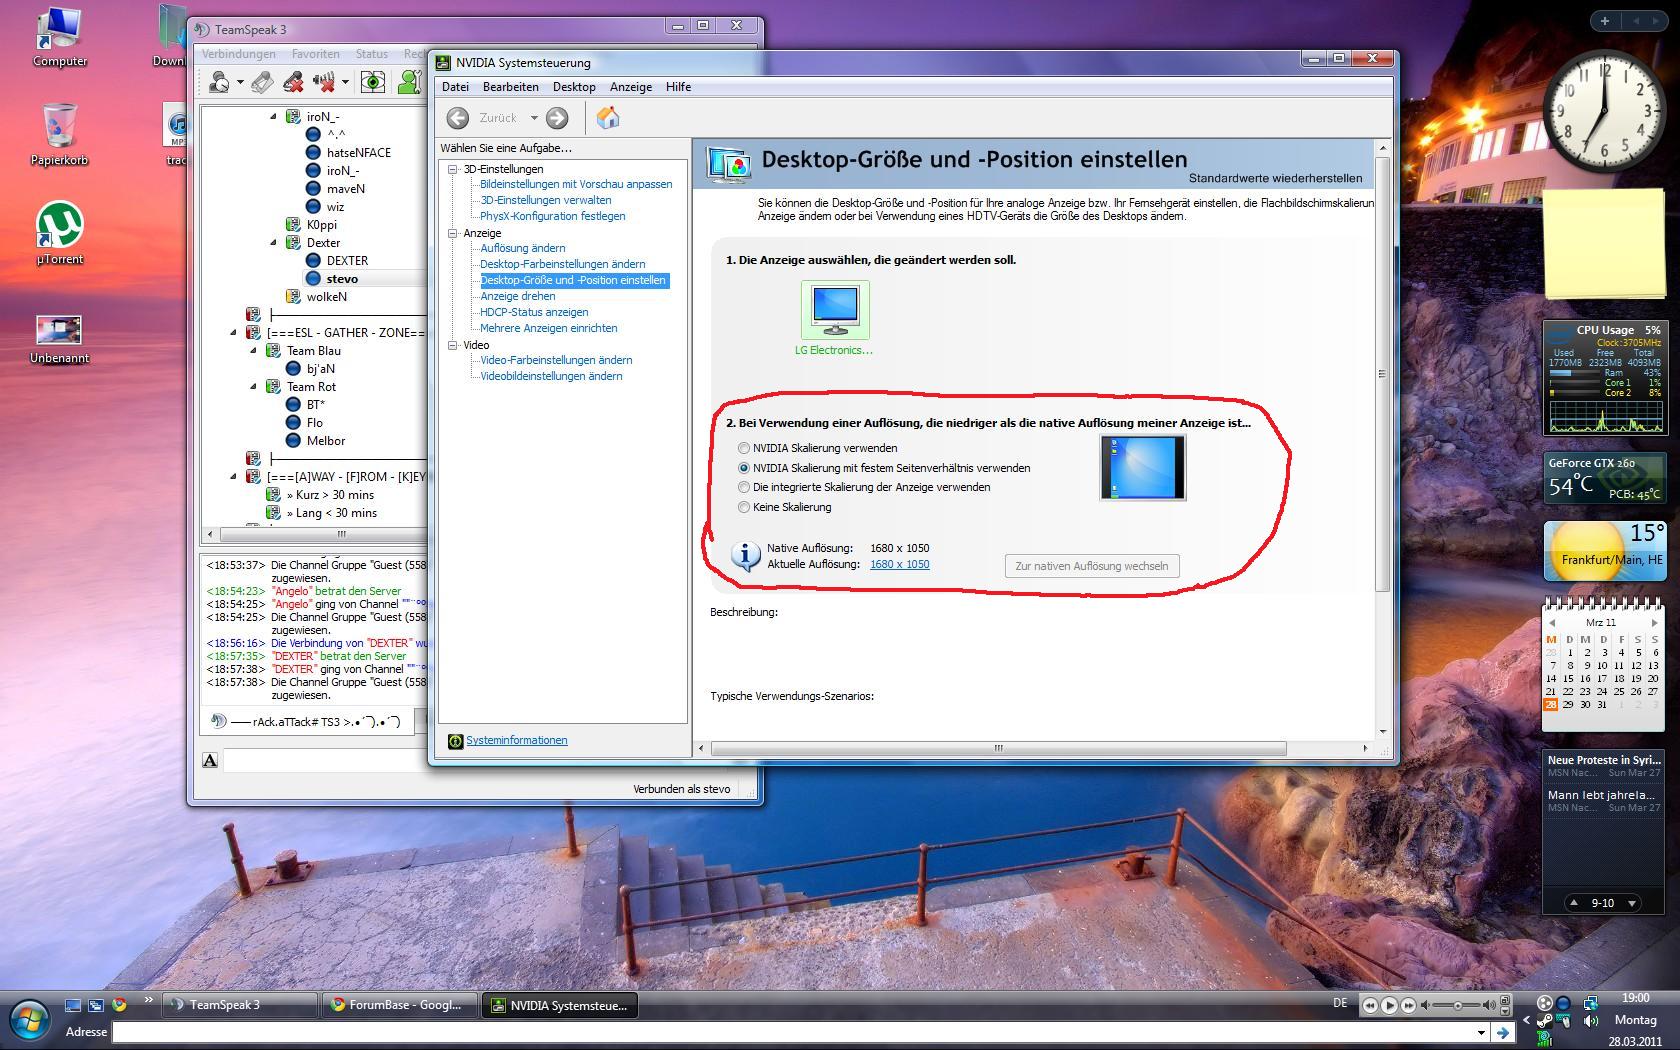
Task: Open the Papierkorb recycle bin icon
Action: click(x=59, y=135)
